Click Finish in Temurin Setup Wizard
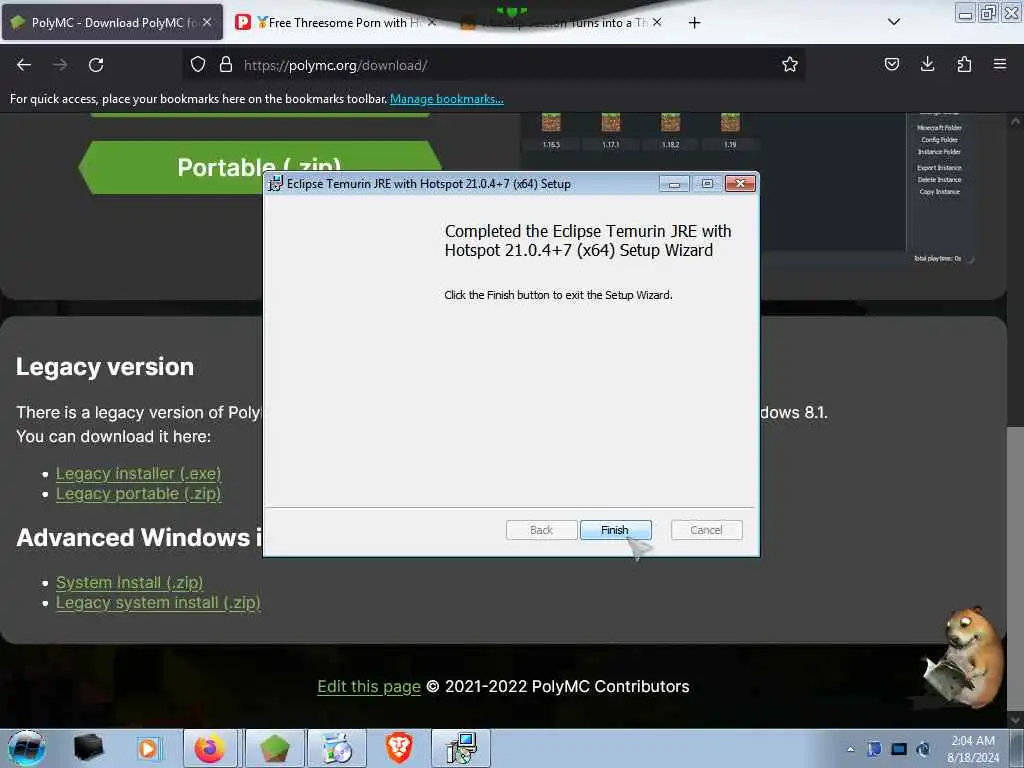Screen dimensions: 1024x768 pos(615,530)
